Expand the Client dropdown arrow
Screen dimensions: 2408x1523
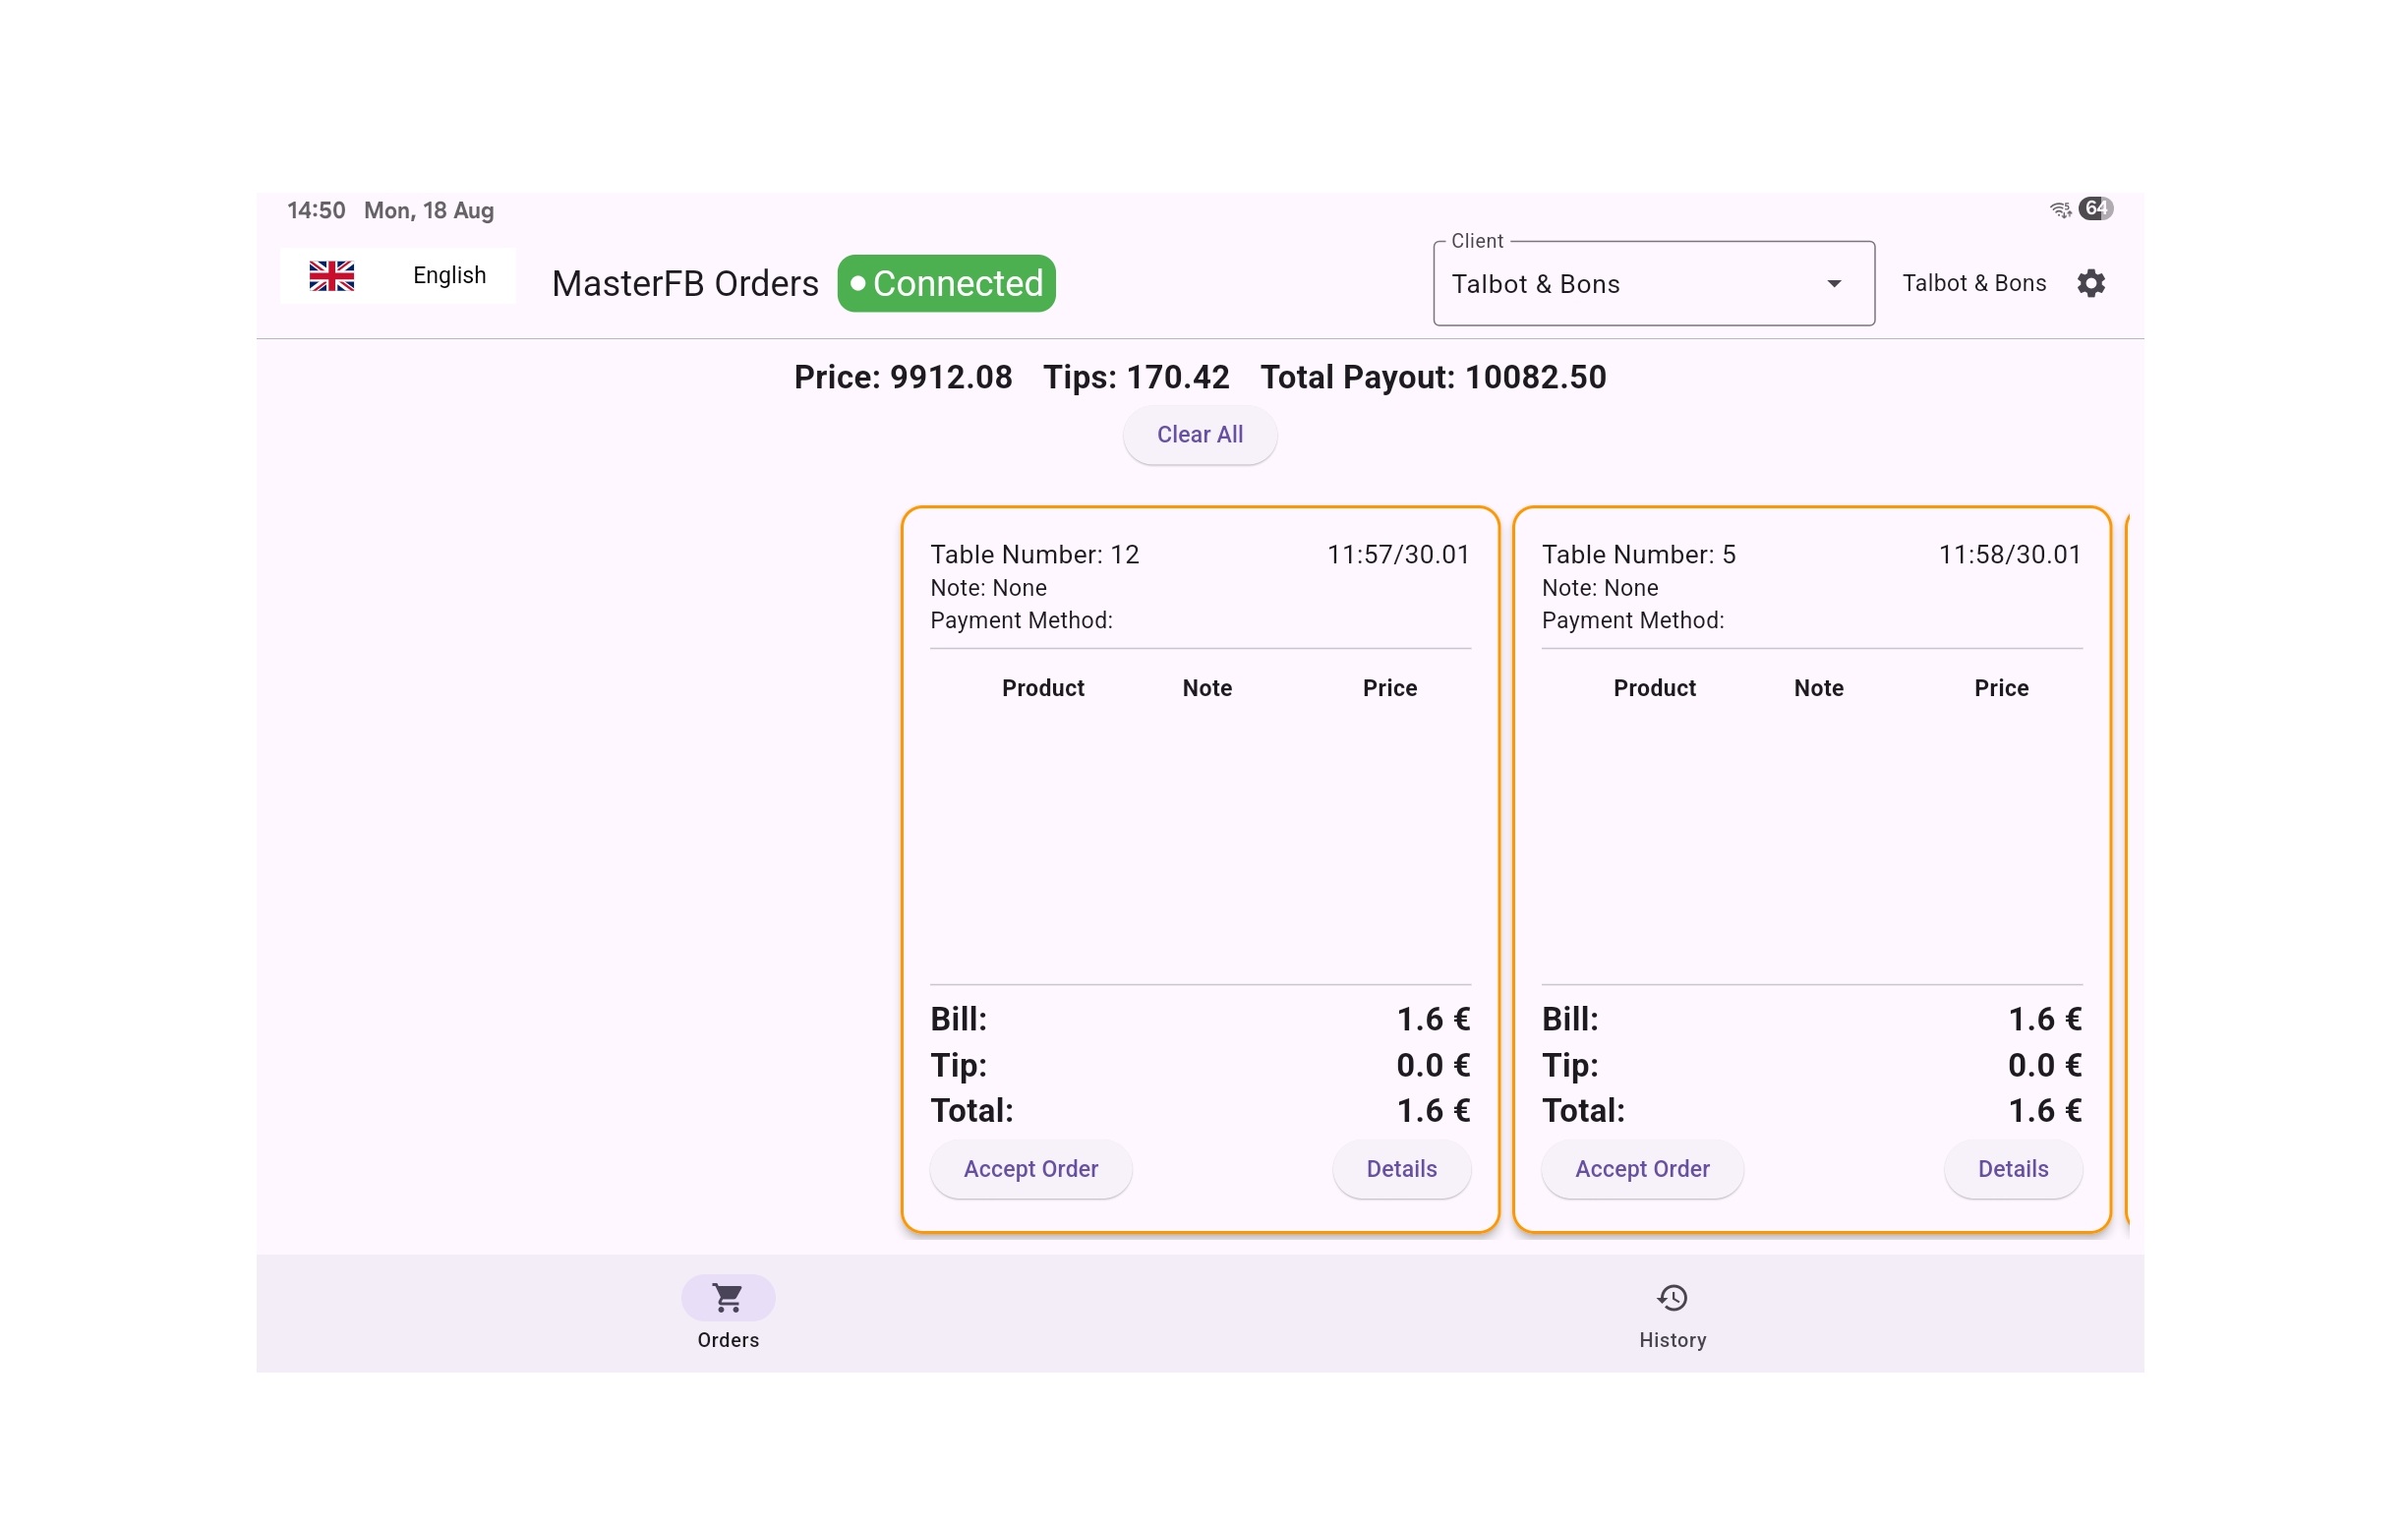tap(1833, 284)
